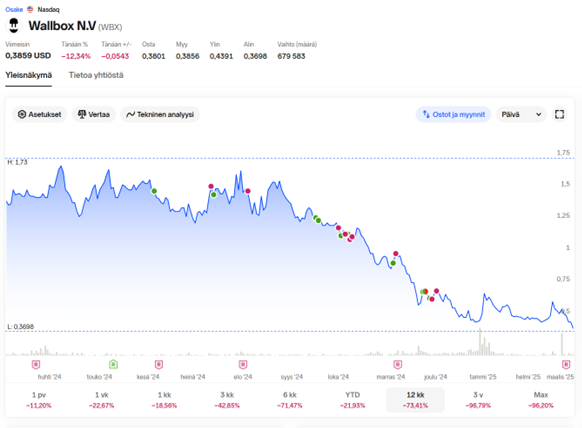Open Tekninen analyysi view

pyautogui.click(x=160, y=114)
